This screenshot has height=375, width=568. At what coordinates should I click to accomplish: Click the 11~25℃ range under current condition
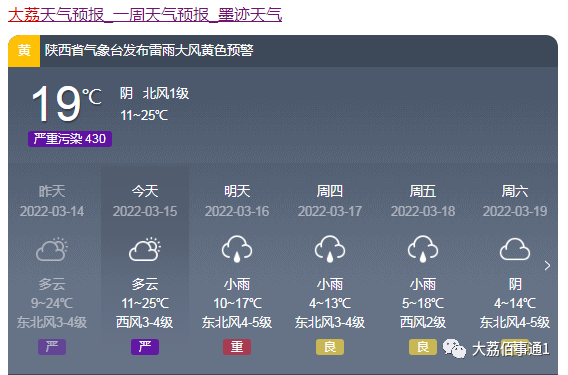click(144, 116)
